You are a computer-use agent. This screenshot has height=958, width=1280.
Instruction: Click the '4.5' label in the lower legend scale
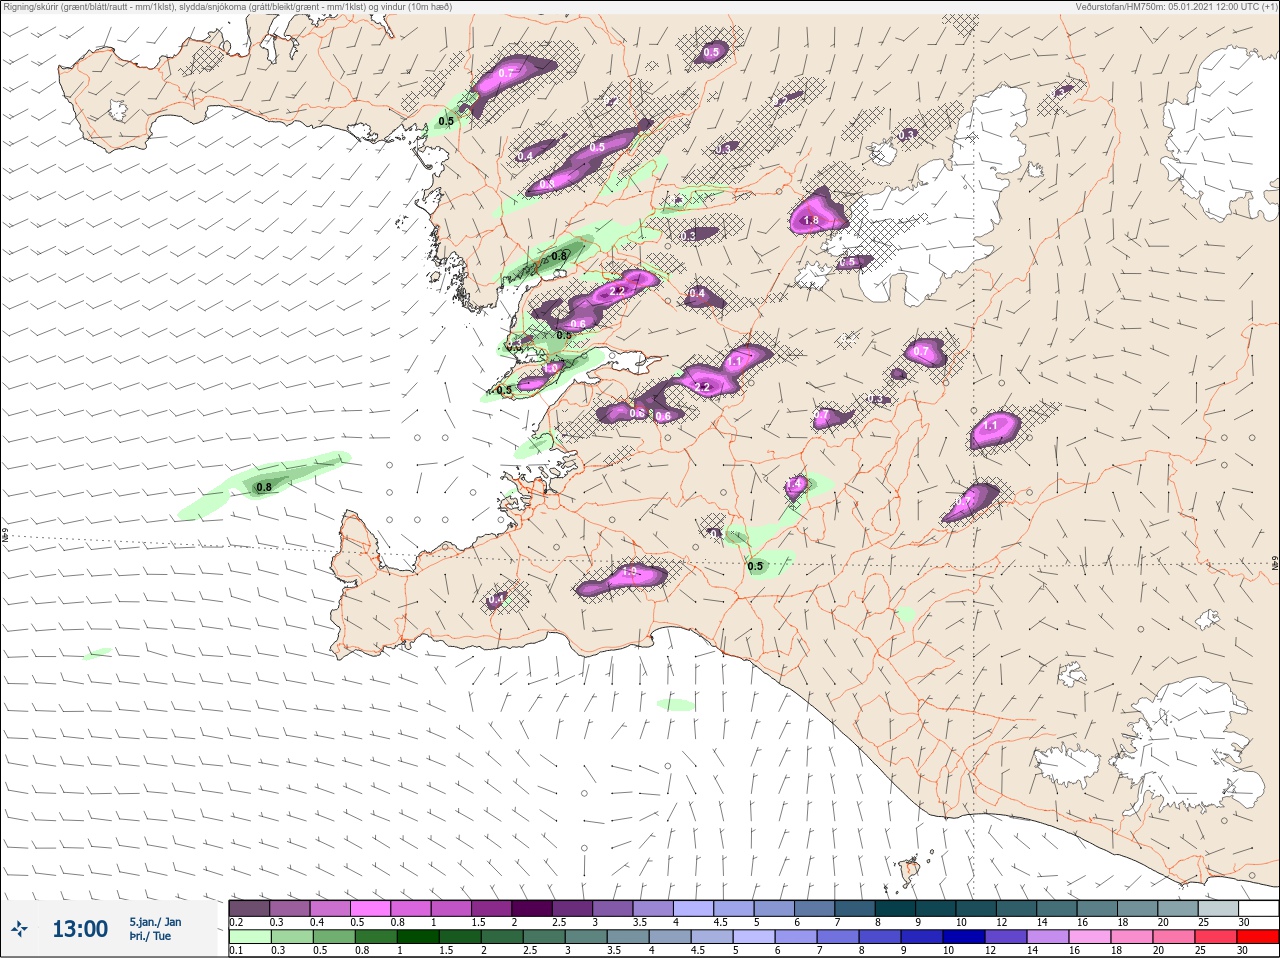[699, 951]
